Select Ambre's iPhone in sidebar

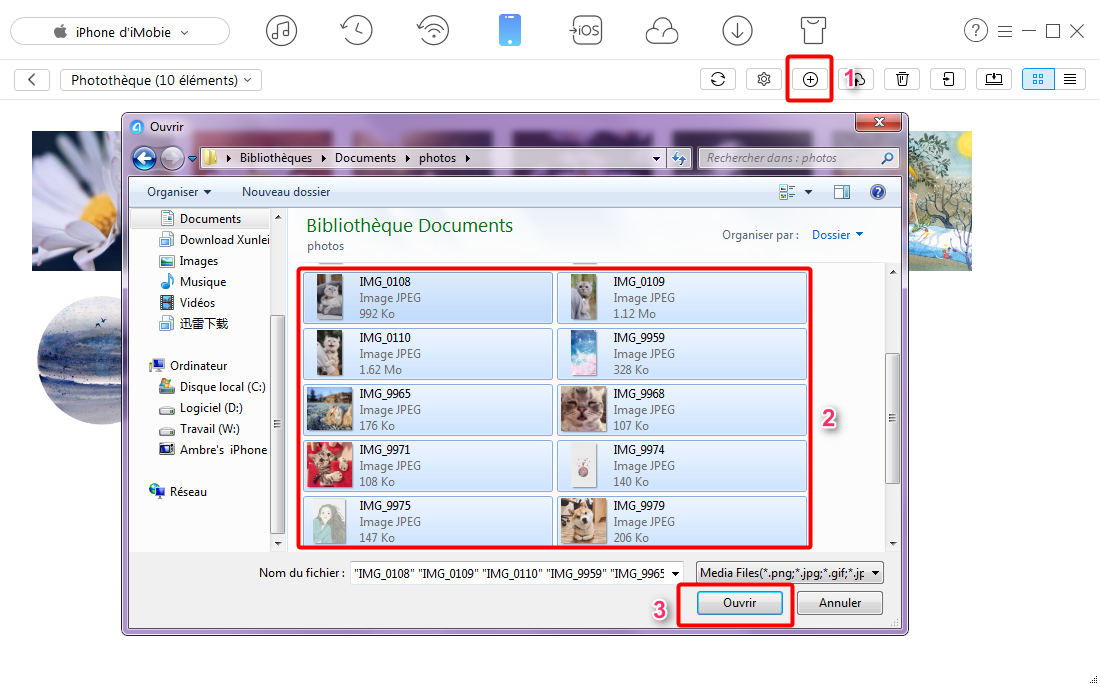pos(214,450)
